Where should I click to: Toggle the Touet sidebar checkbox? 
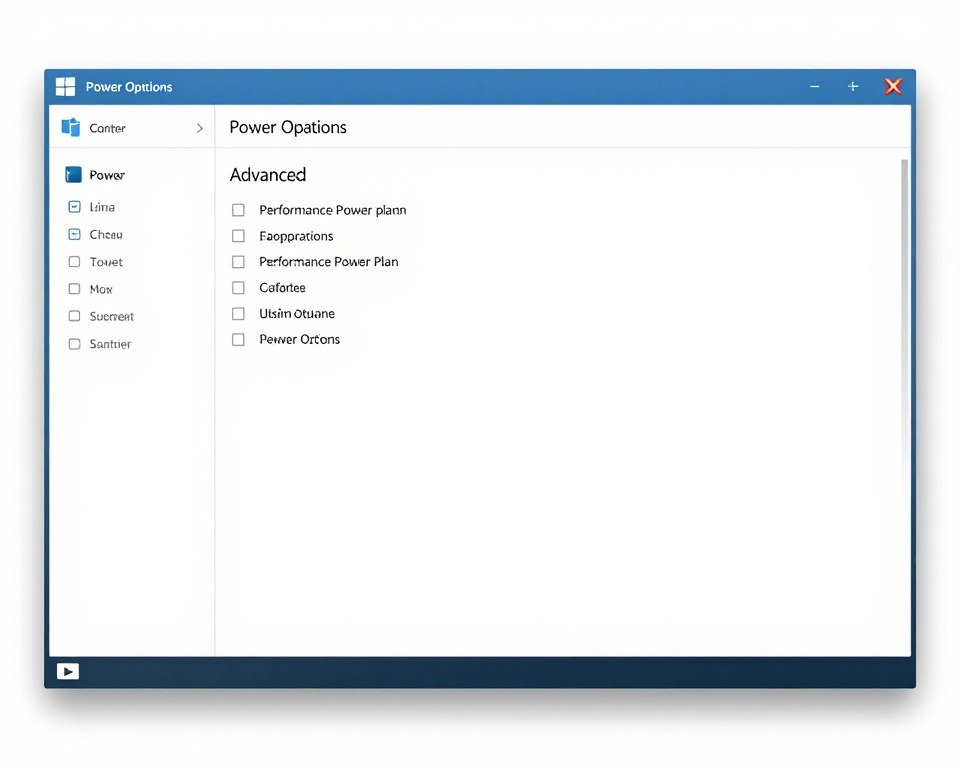point(73,261)
